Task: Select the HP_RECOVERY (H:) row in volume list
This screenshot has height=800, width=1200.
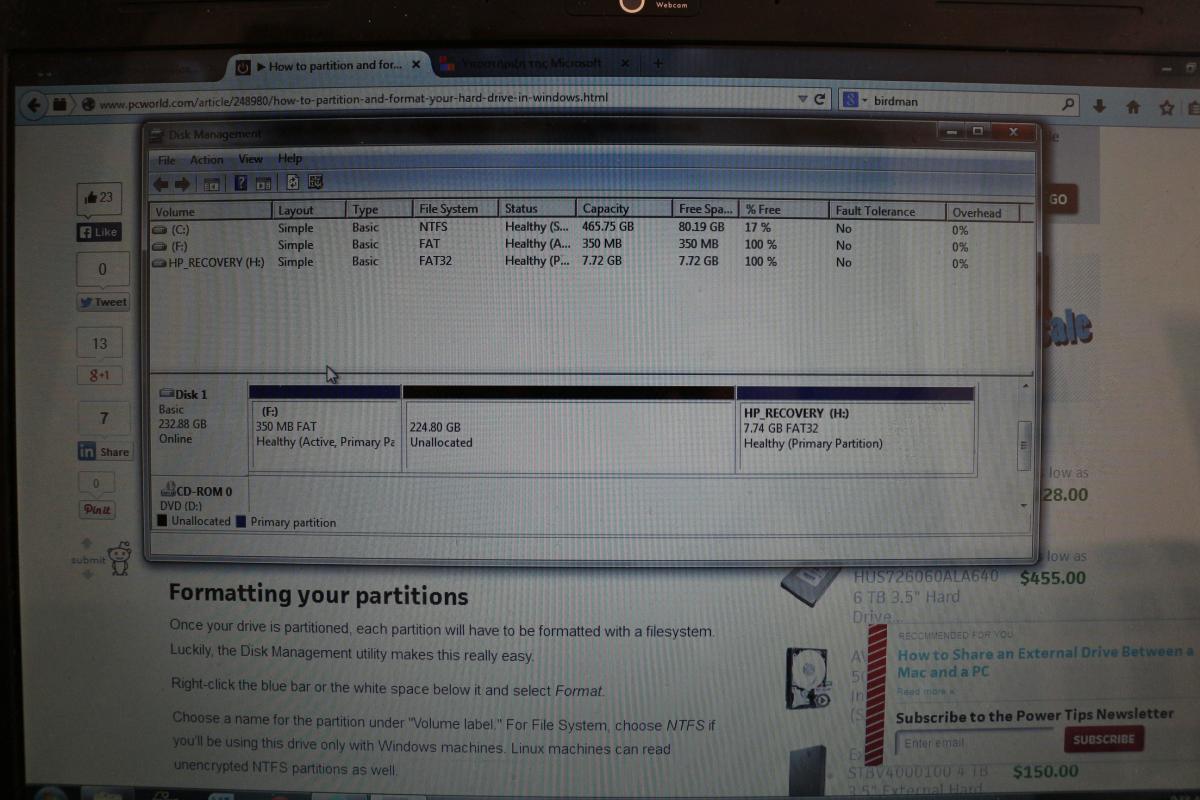Action: [590, 262]
